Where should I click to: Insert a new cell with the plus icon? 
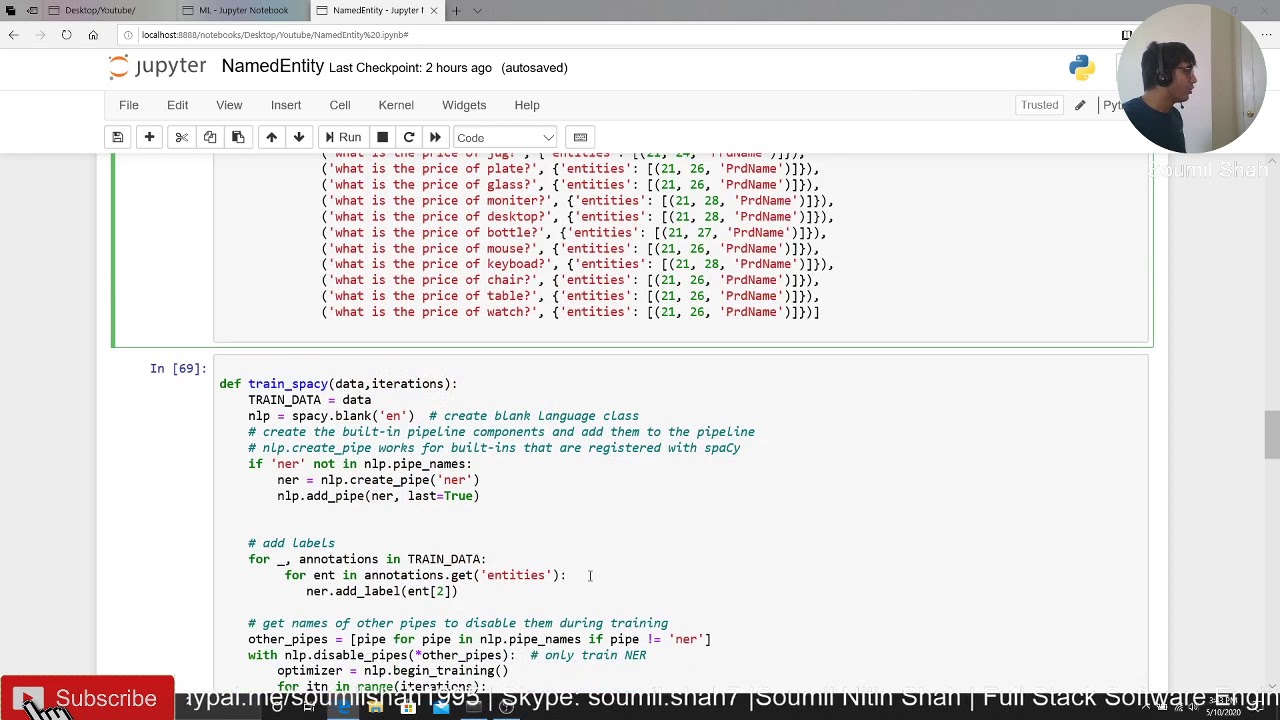tap(149, 137)
